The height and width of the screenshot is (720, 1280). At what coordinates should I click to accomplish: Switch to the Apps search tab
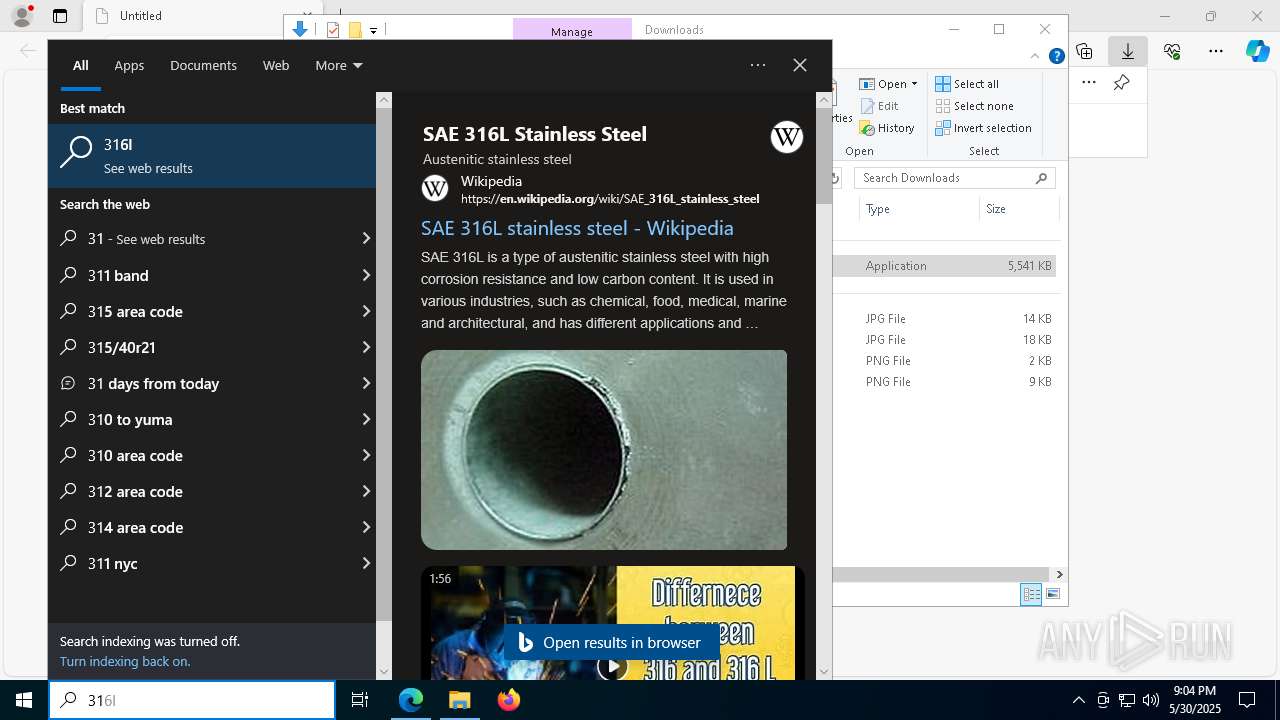(129, 65)
